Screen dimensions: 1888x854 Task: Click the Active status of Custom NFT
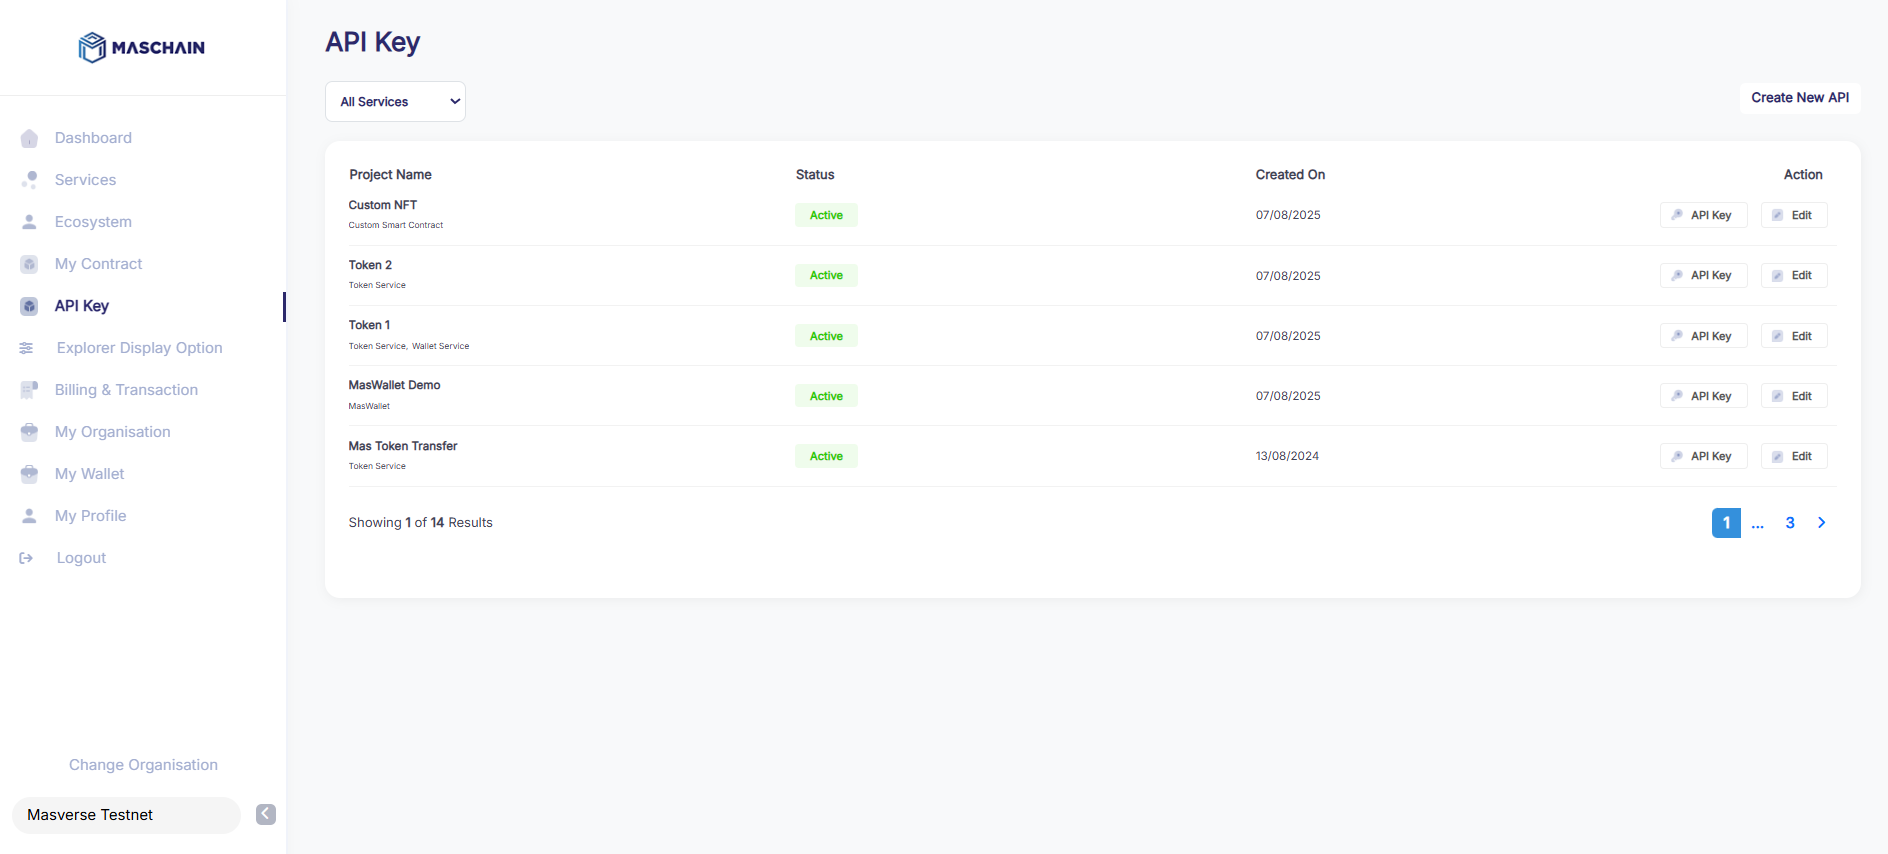click(826, 215)
